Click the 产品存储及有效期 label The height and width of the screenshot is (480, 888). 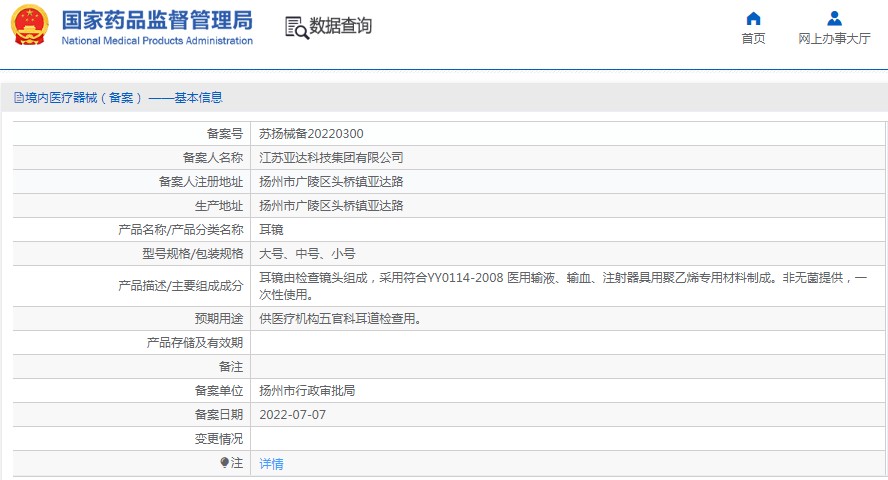pos(195,342)
